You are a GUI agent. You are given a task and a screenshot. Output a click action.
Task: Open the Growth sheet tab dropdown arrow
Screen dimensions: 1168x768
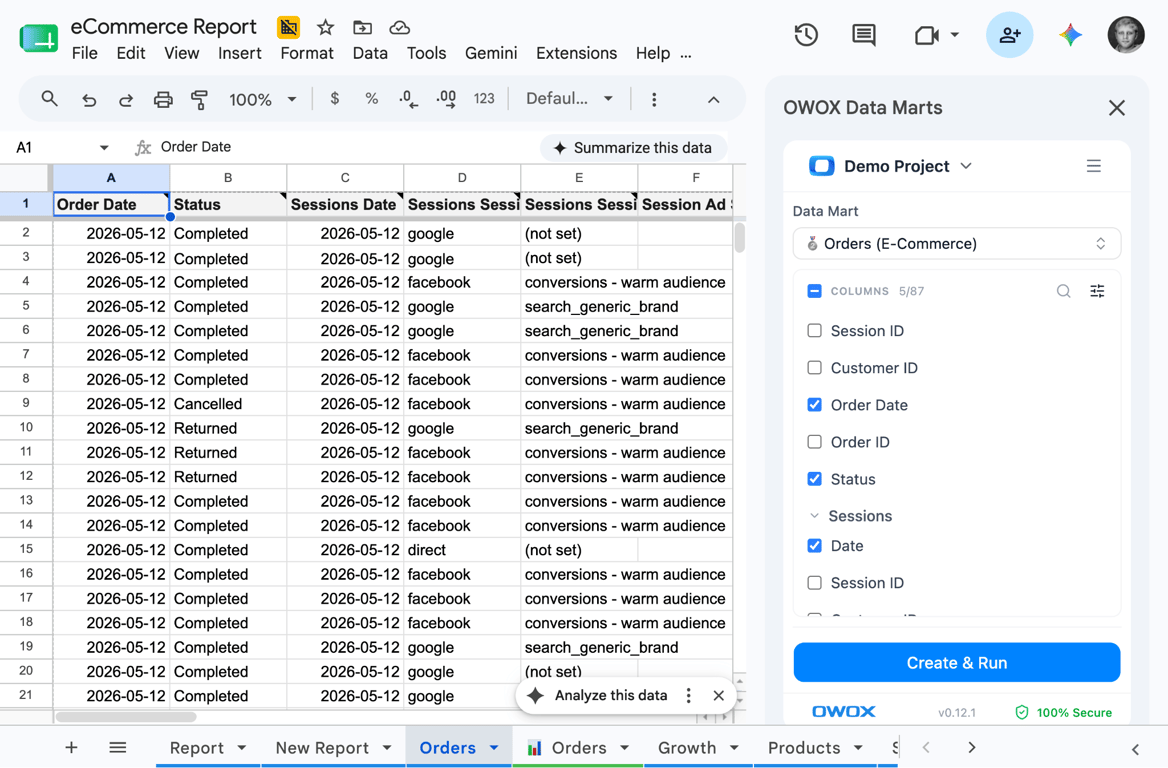coord(734,748)
